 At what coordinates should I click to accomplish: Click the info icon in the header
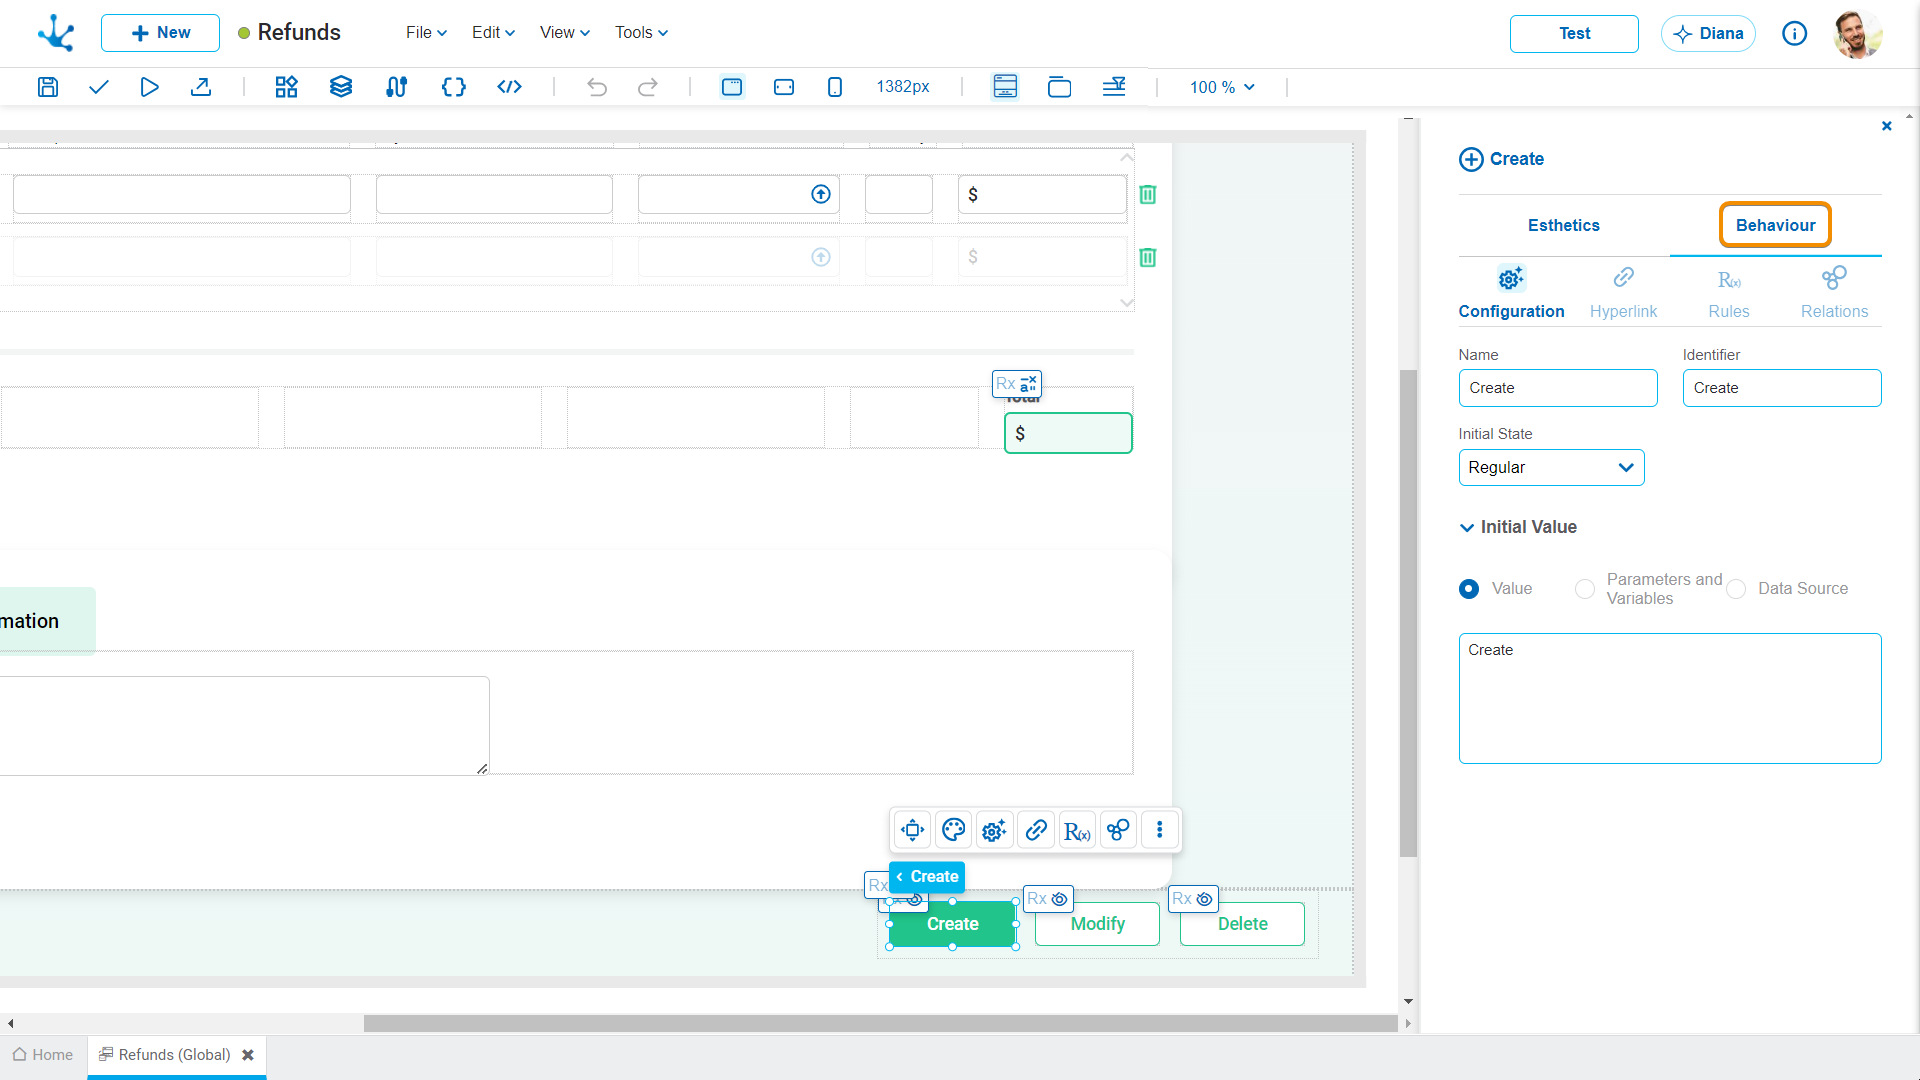click(1795, 34)
